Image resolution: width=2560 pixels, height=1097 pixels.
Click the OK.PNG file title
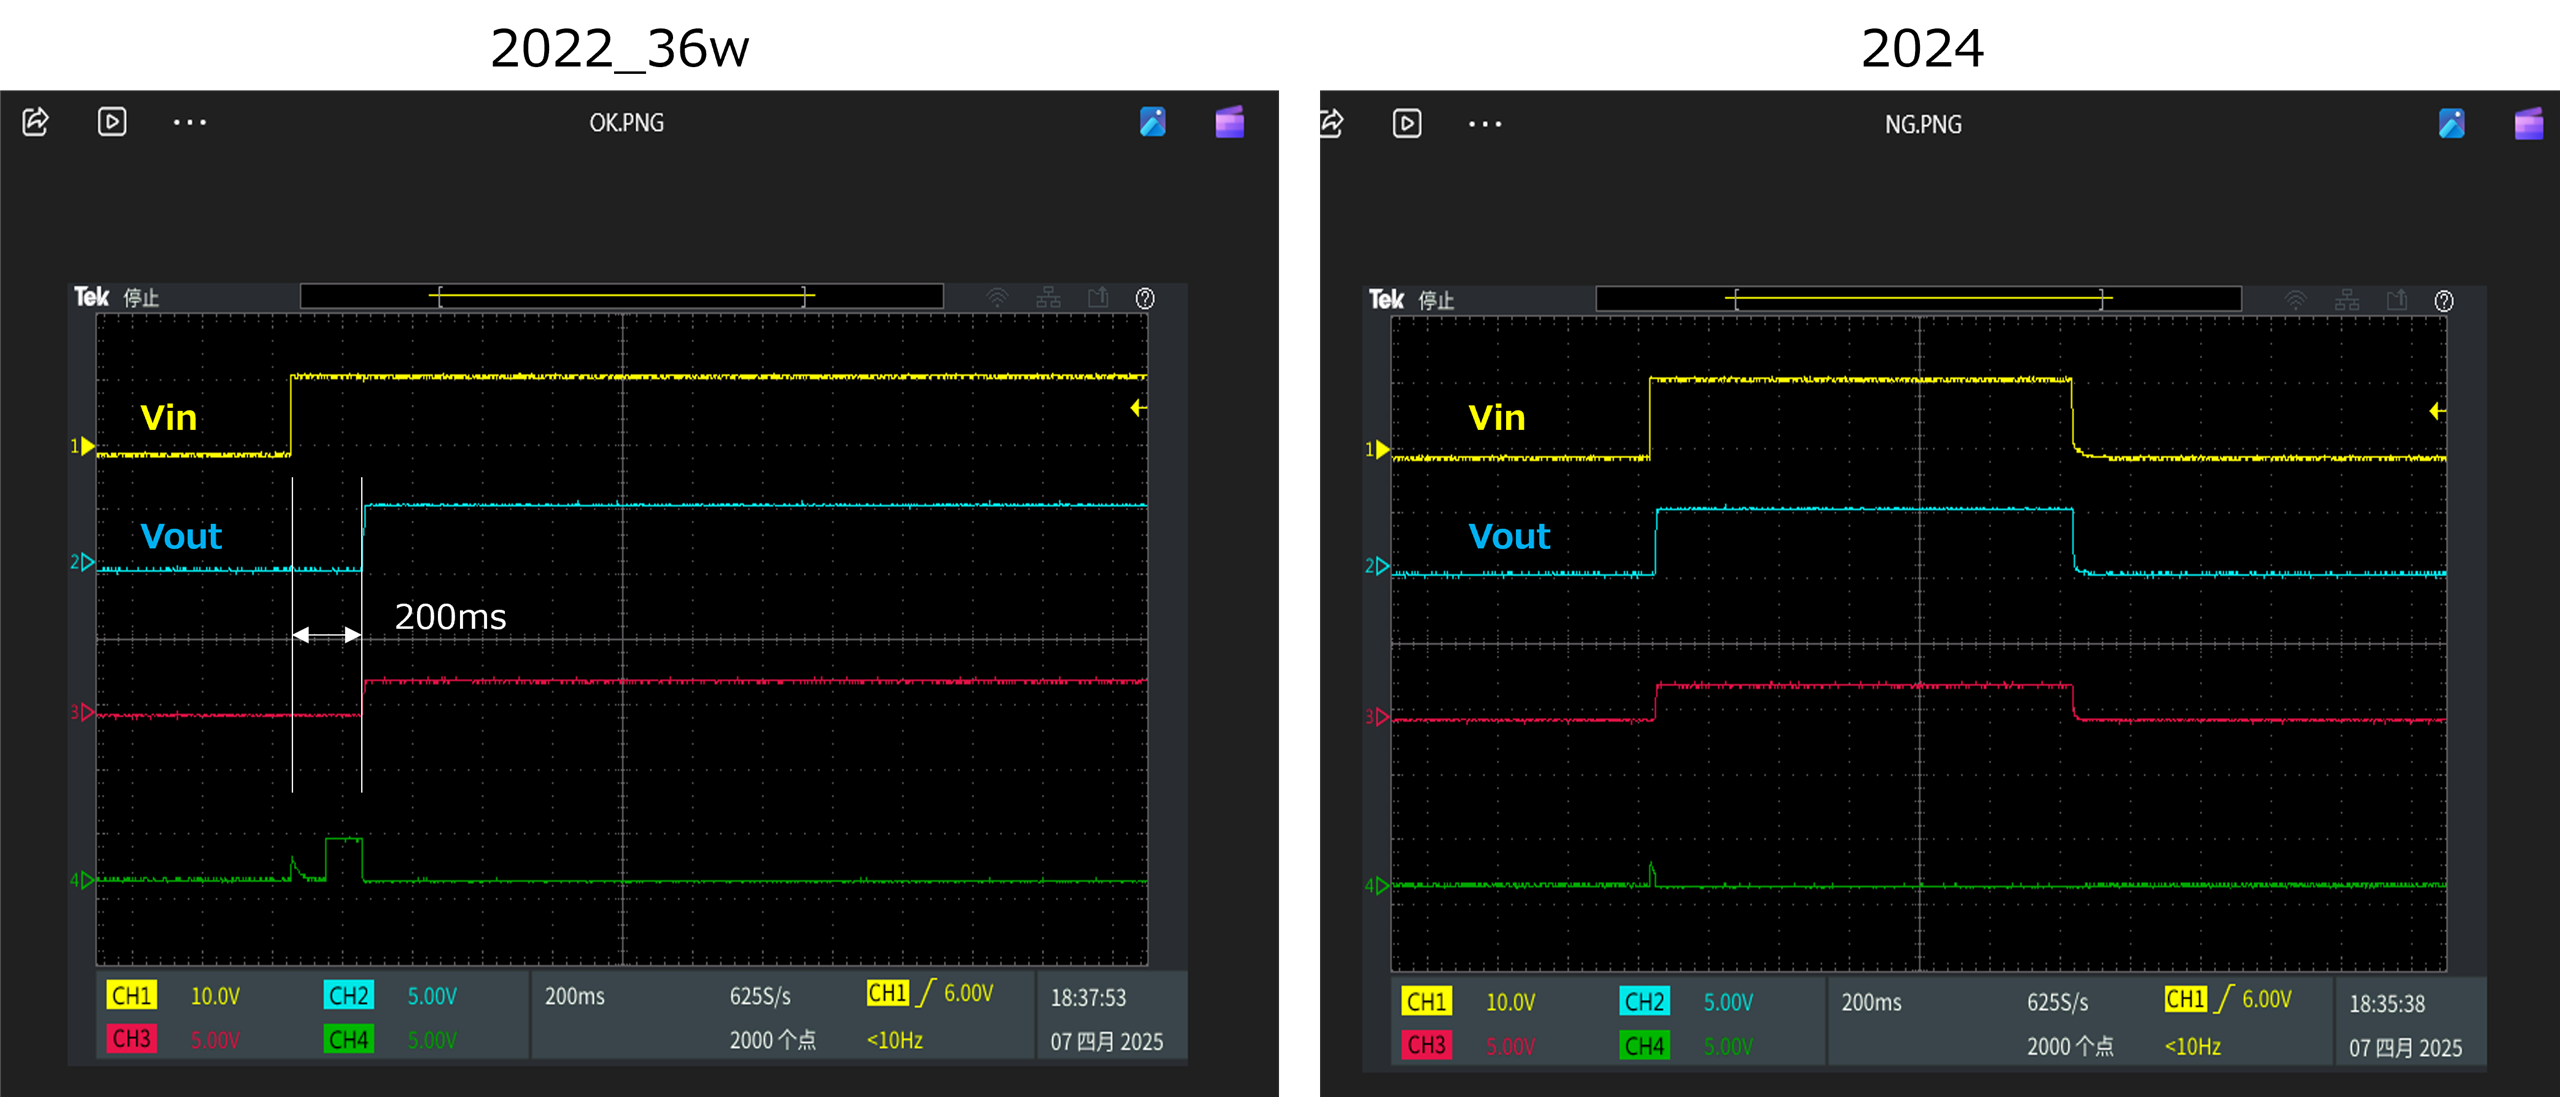pyautogui.click(x=626, y=123)
